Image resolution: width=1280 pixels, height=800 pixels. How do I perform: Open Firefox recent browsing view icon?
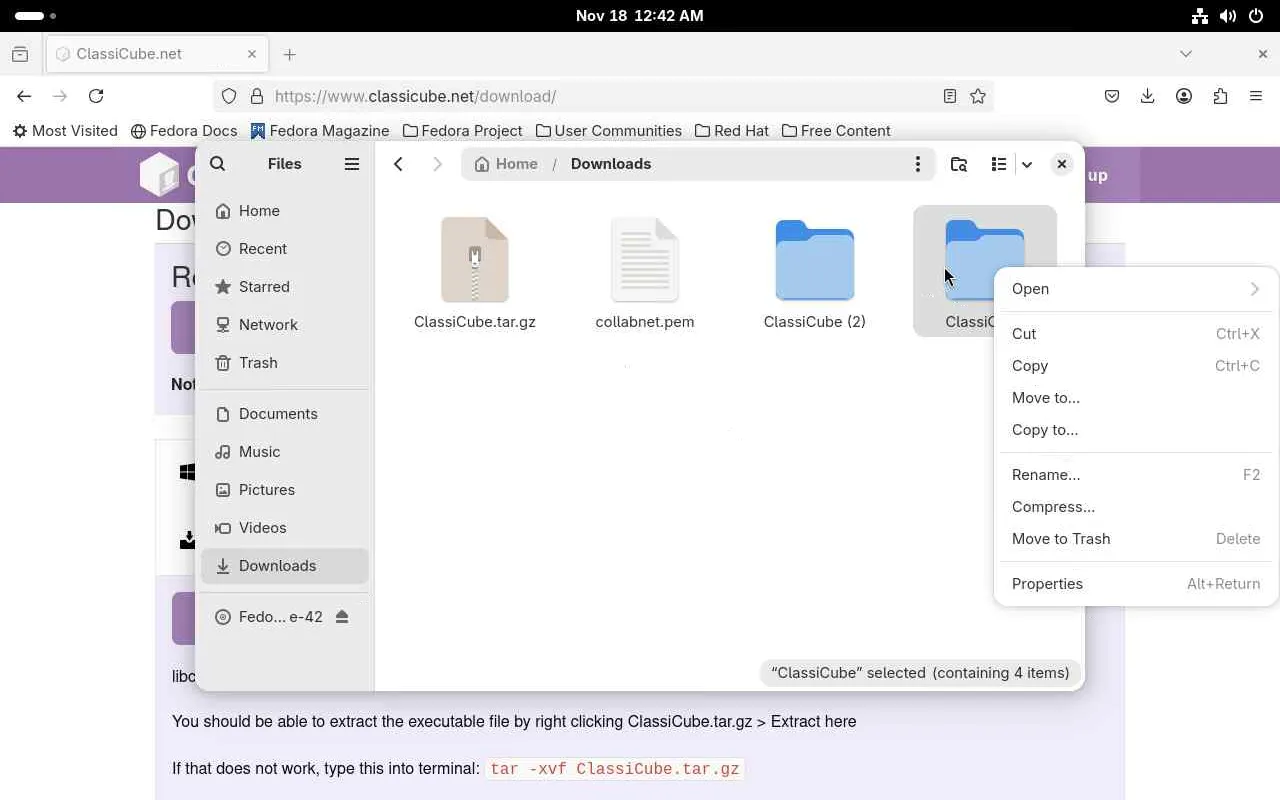[20, 54]
